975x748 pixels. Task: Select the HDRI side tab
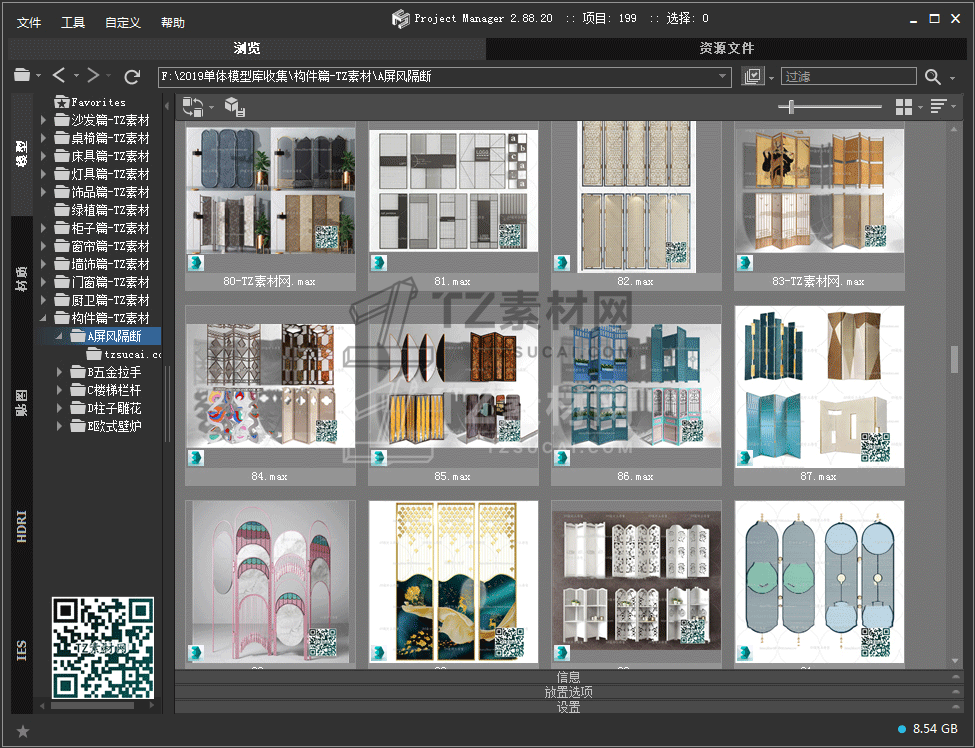click(22, 526)
